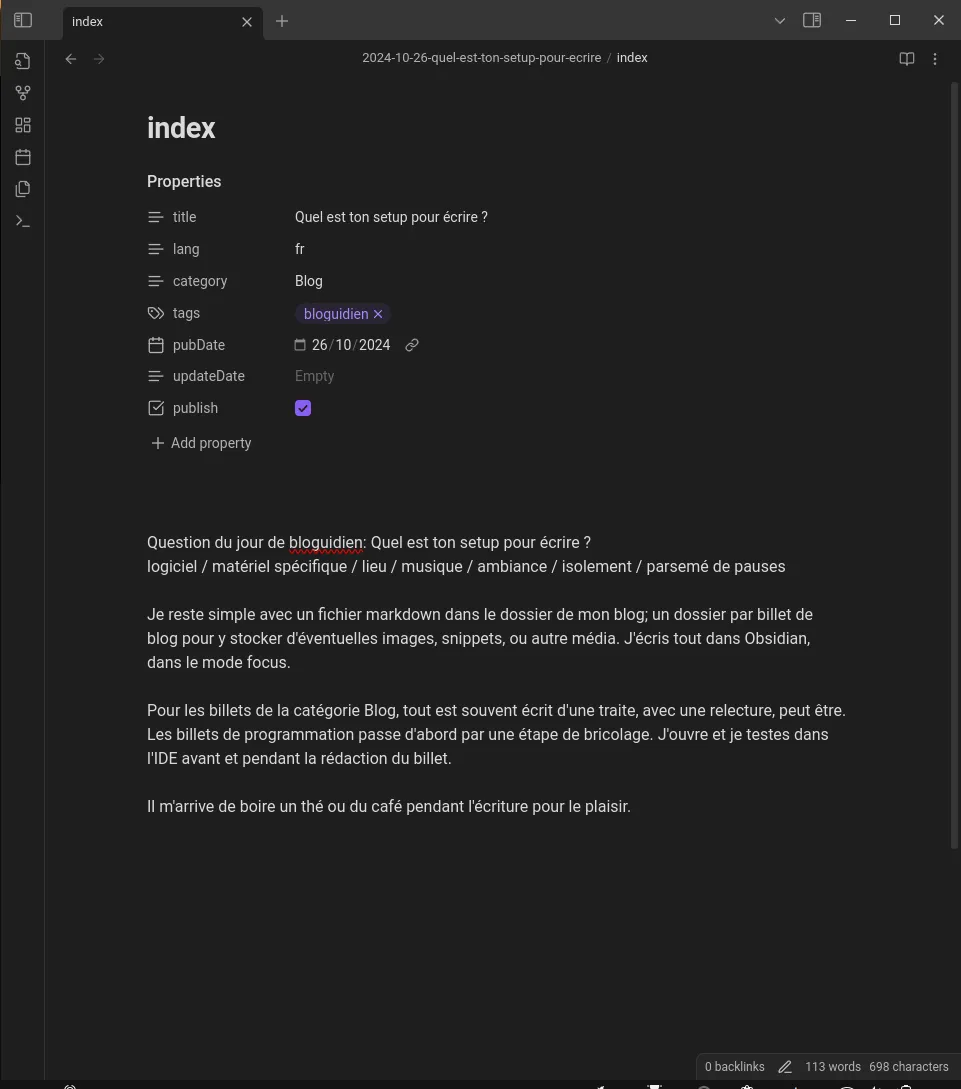
Task: Open graph view from ribbon
Action: (23, 93)
